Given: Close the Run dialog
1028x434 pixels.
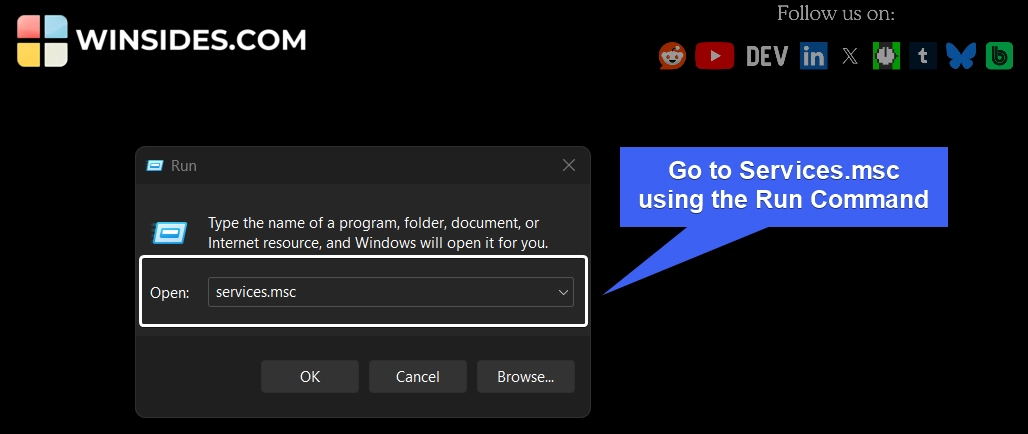Looking at the screenshot, I should pos(568,165).
